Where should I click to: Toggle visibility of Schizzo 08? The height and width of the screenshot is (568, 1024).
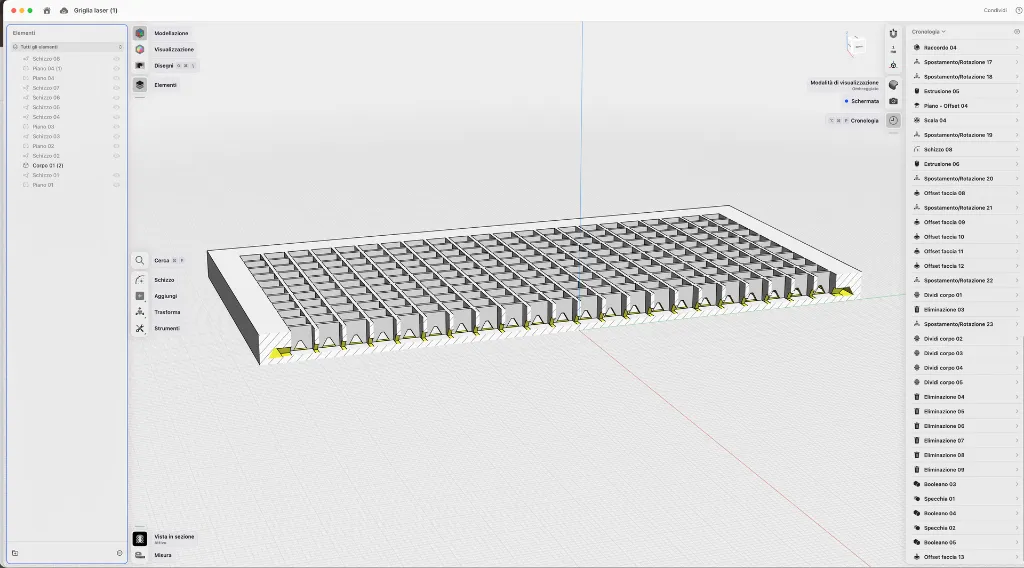(116, 59)
